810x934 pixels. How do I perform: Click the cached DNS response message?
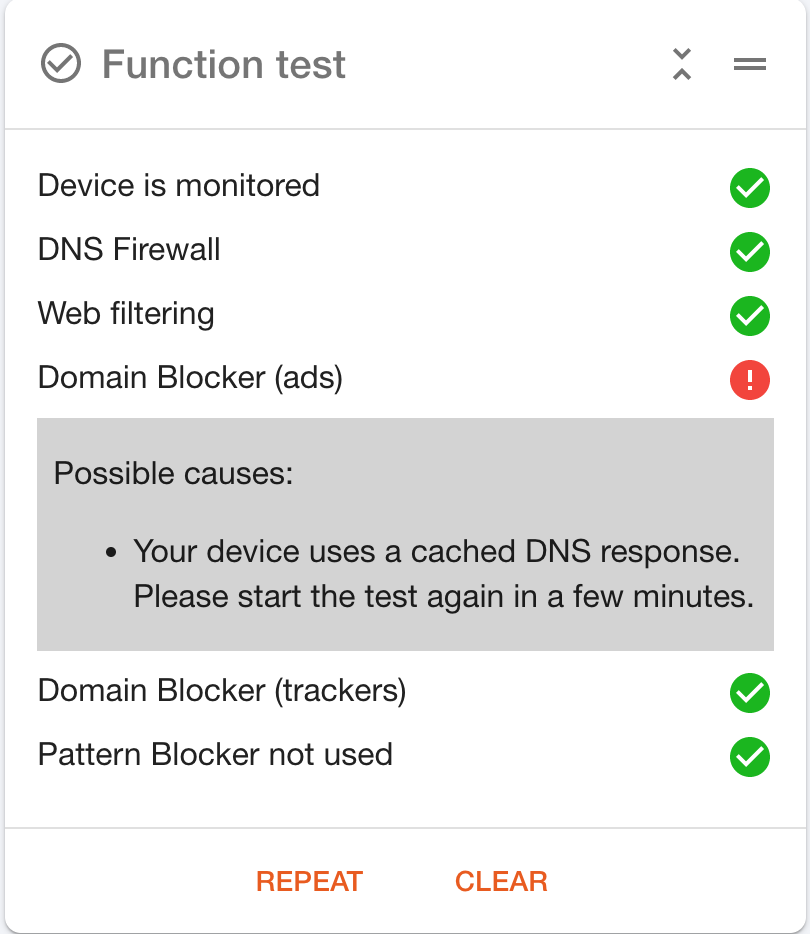(444, 573)
